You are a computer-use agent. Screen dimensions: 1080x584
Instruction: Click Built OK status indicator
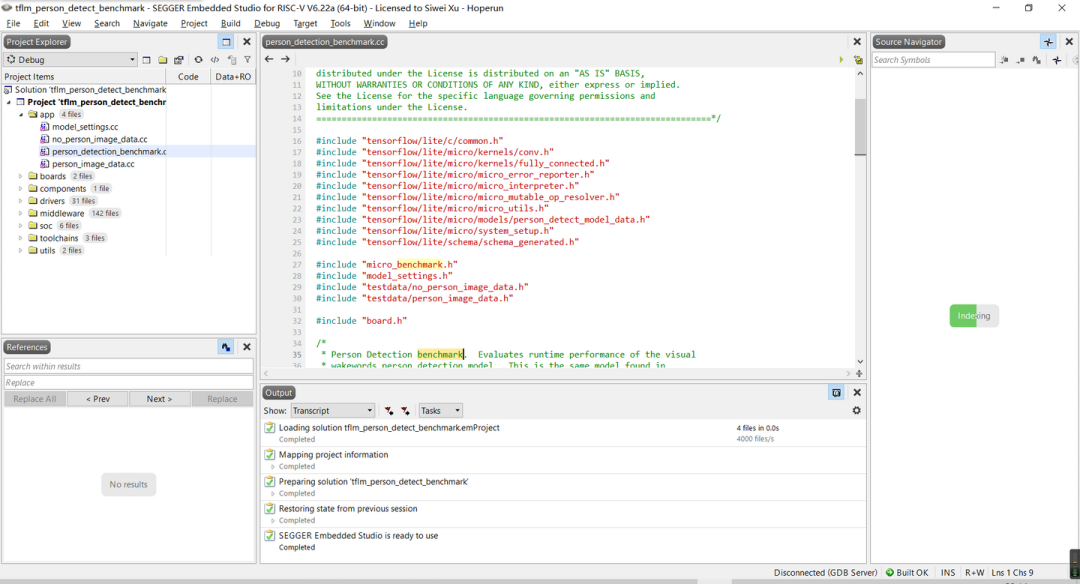pyautogui.click(x=906, y=572)
